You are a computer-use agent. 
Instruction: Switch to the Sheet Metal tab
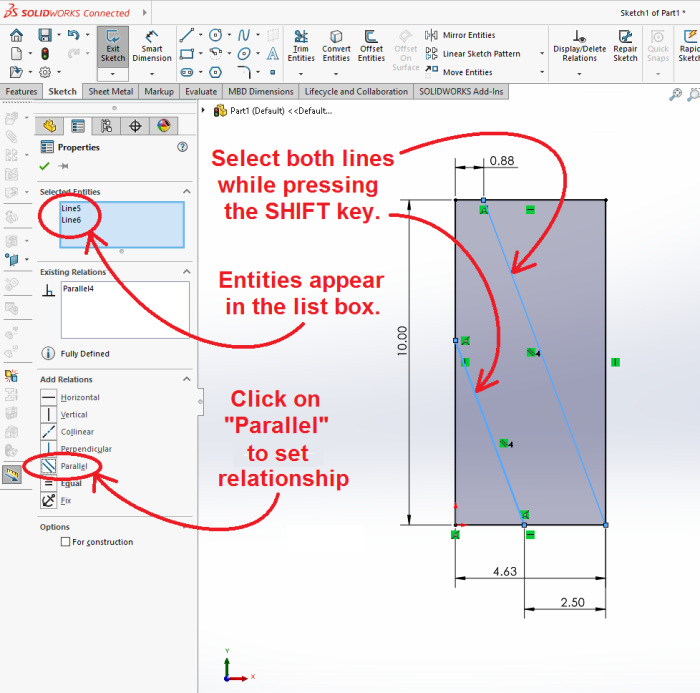(111, 92)
